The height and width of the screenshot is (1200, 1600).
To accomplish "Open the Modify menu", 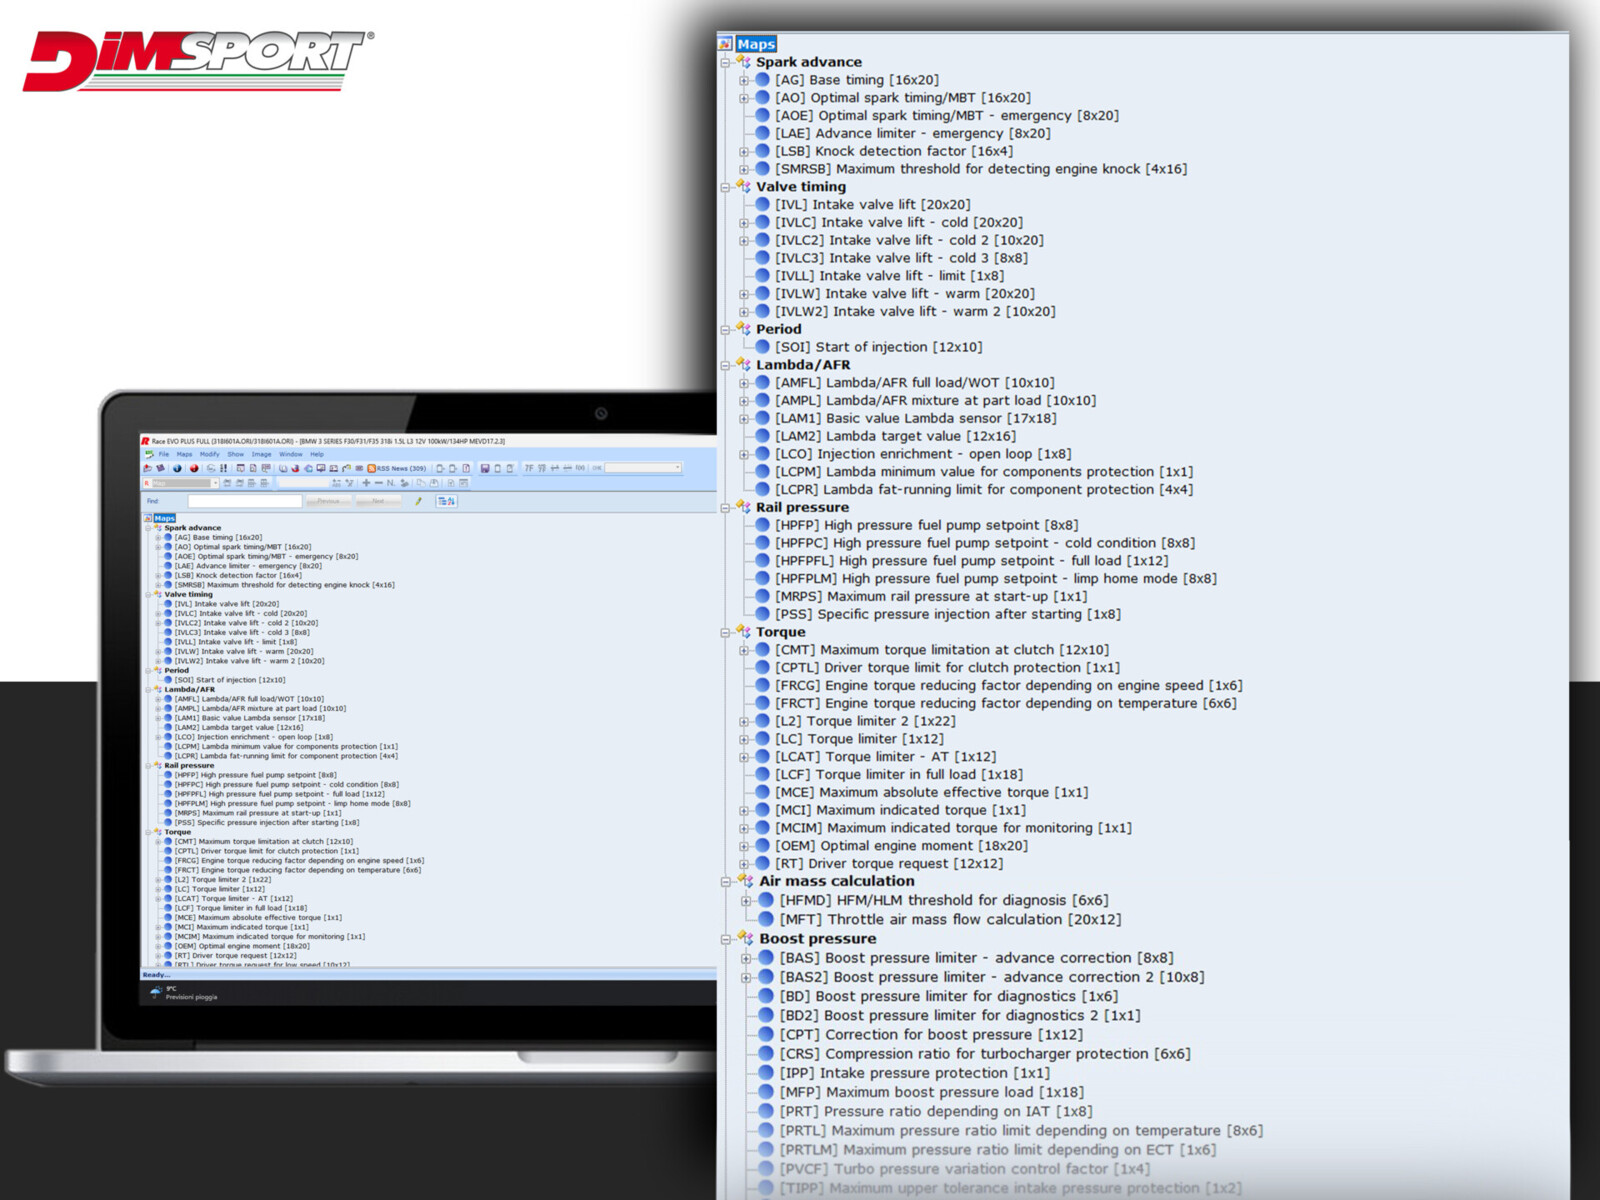I will click(x=209, y=454).
